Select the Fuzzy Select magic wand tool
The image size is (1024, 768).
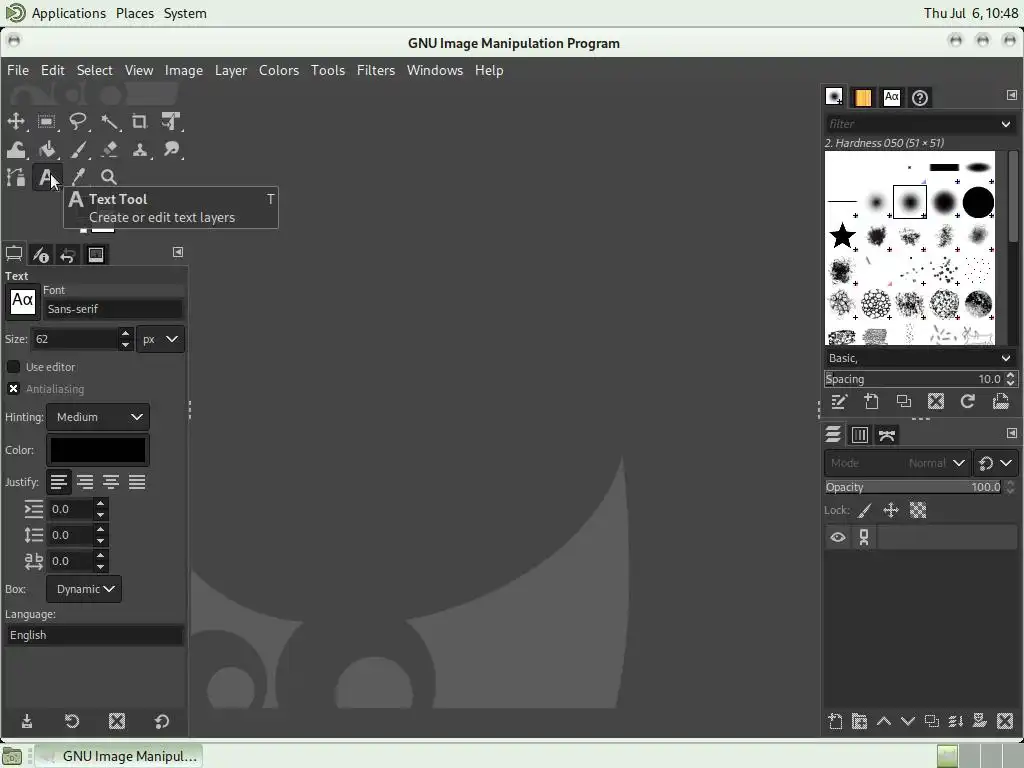pyautogui.click(x=109, y=121)
